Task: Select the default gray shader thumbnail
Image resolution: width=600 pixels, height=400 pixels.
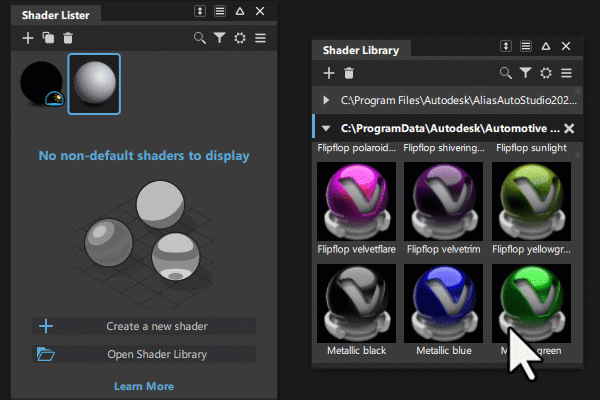Action: click(x=94, y=84)
